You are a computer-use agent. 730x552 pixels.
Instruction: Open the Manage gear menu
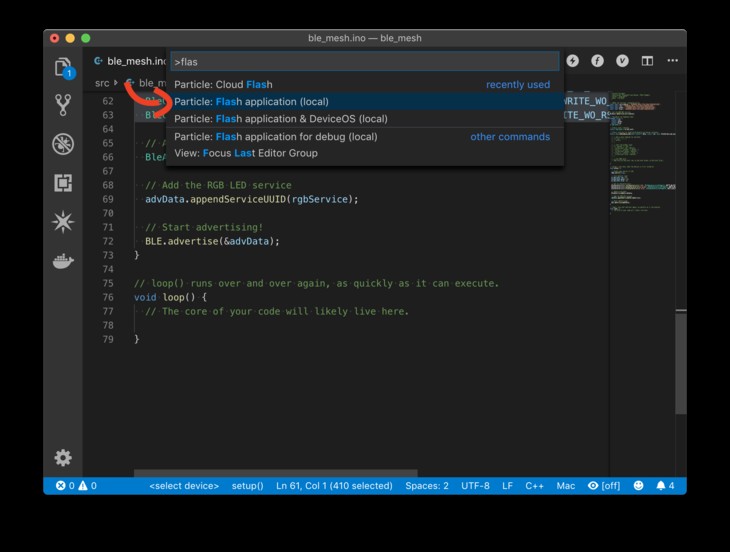[x=63, y=458]
